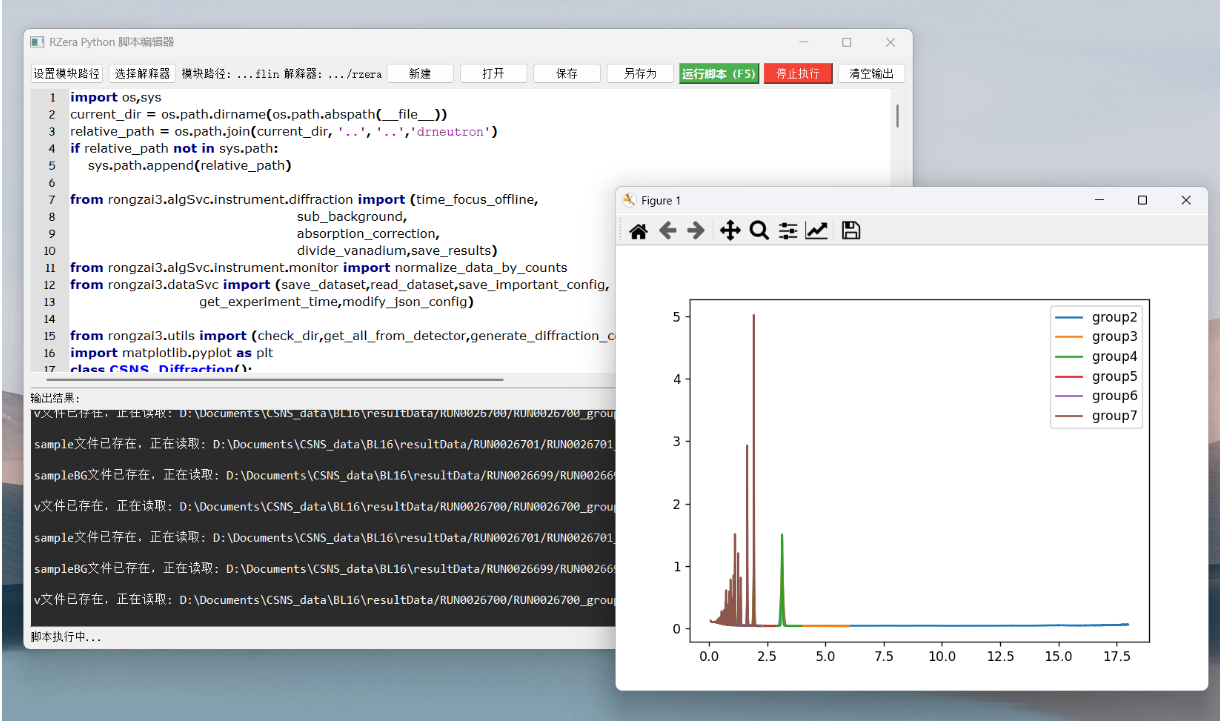Viewport: 1220px width, 721px height.
Task: Stop execution with the red 停止执行 button
Action: (x=797, y=74)
